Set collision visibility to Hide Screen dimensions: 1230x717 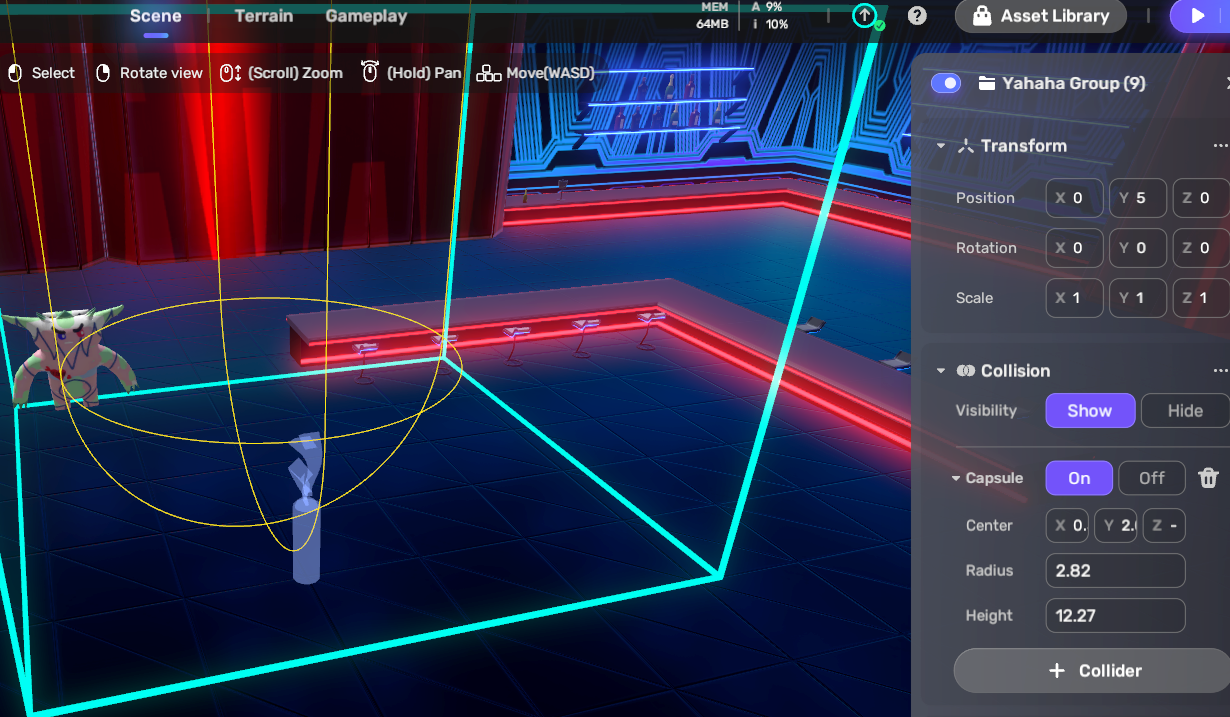pyautogui.click(x=1184, y=411)
